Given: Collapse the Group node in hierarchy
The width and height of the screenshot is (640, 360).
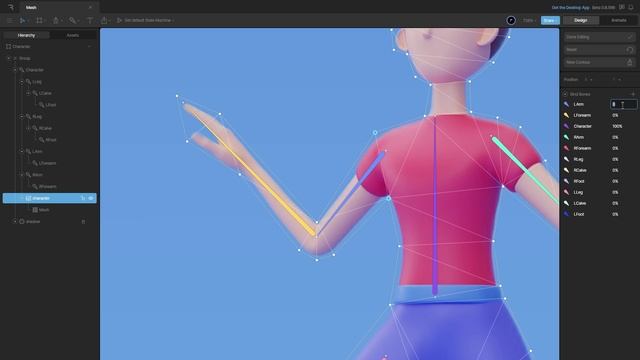Looking at the screenshot, I should 9,58.
